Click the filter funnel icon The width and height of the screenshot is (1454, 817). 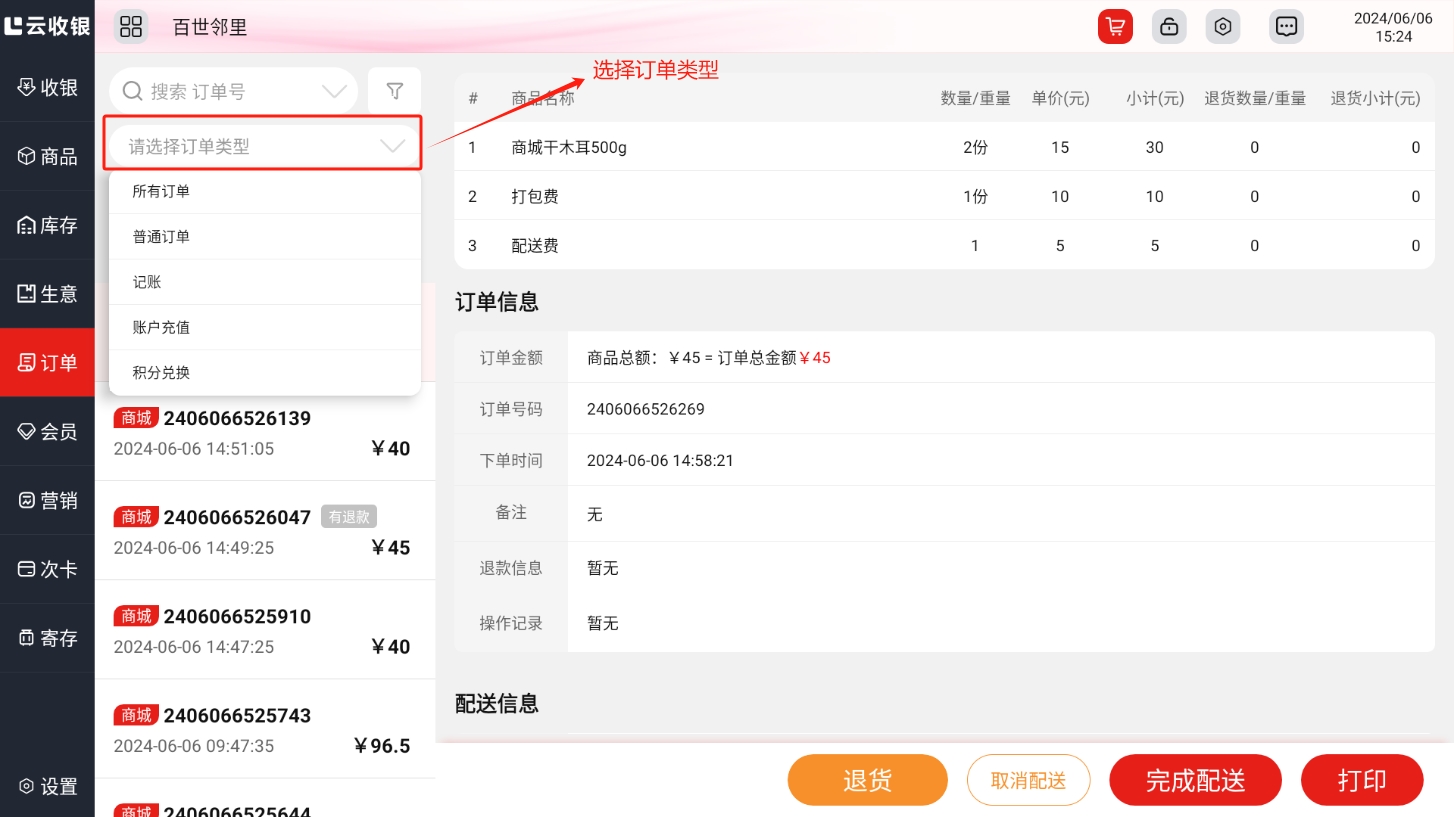[395, 92]
